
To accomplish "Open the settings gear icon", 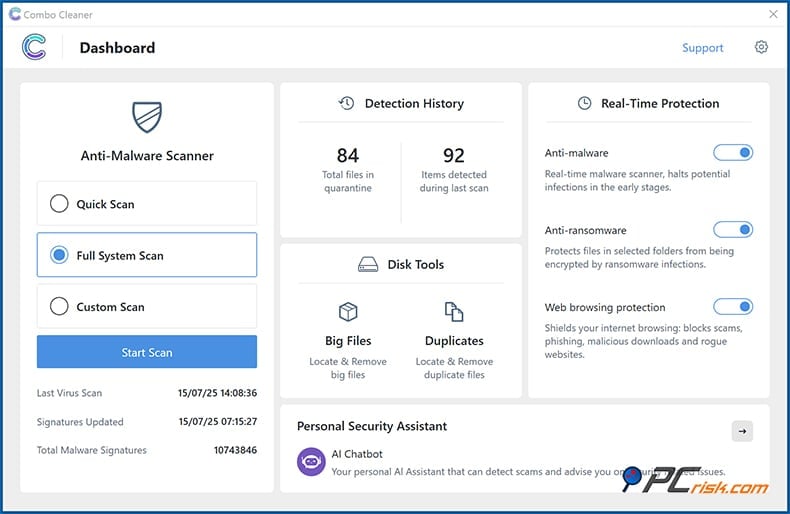I will 761,47.
